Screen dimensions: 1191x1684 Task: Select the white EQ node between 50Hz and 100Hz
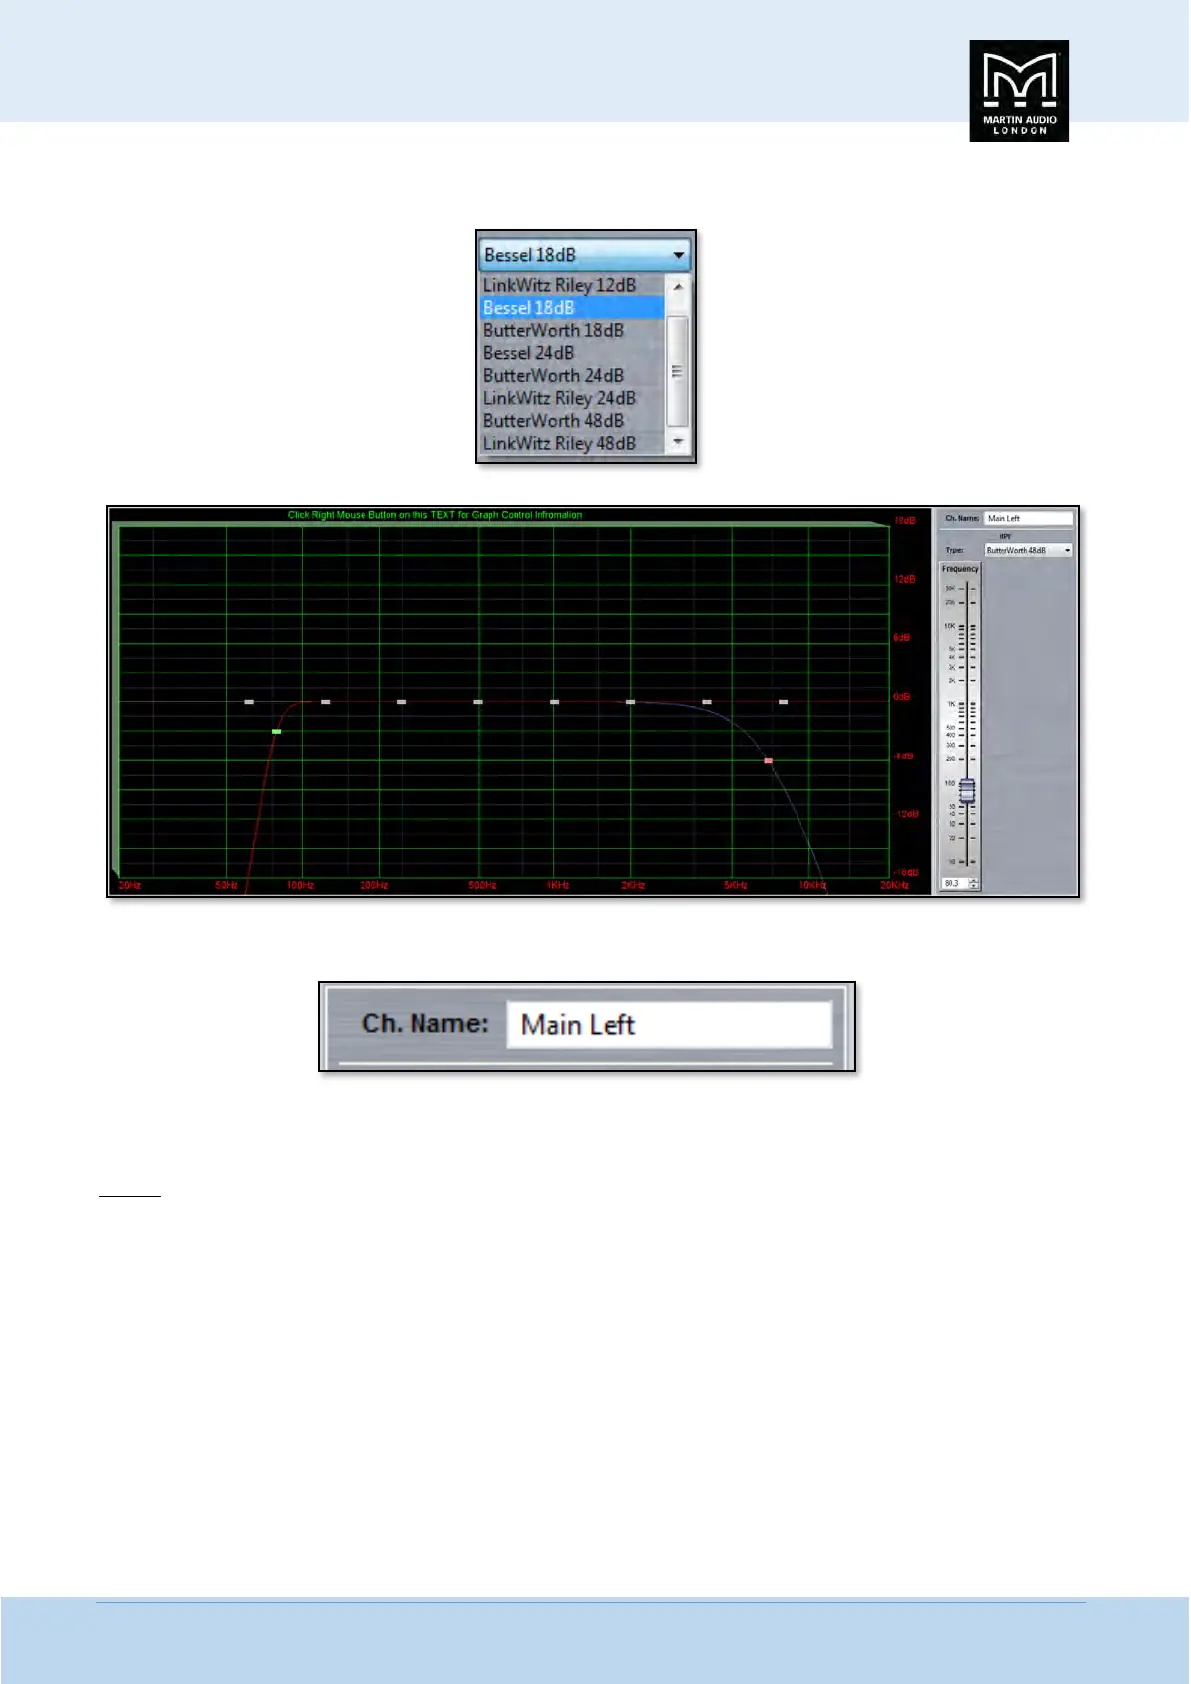[x=249, y=702]
